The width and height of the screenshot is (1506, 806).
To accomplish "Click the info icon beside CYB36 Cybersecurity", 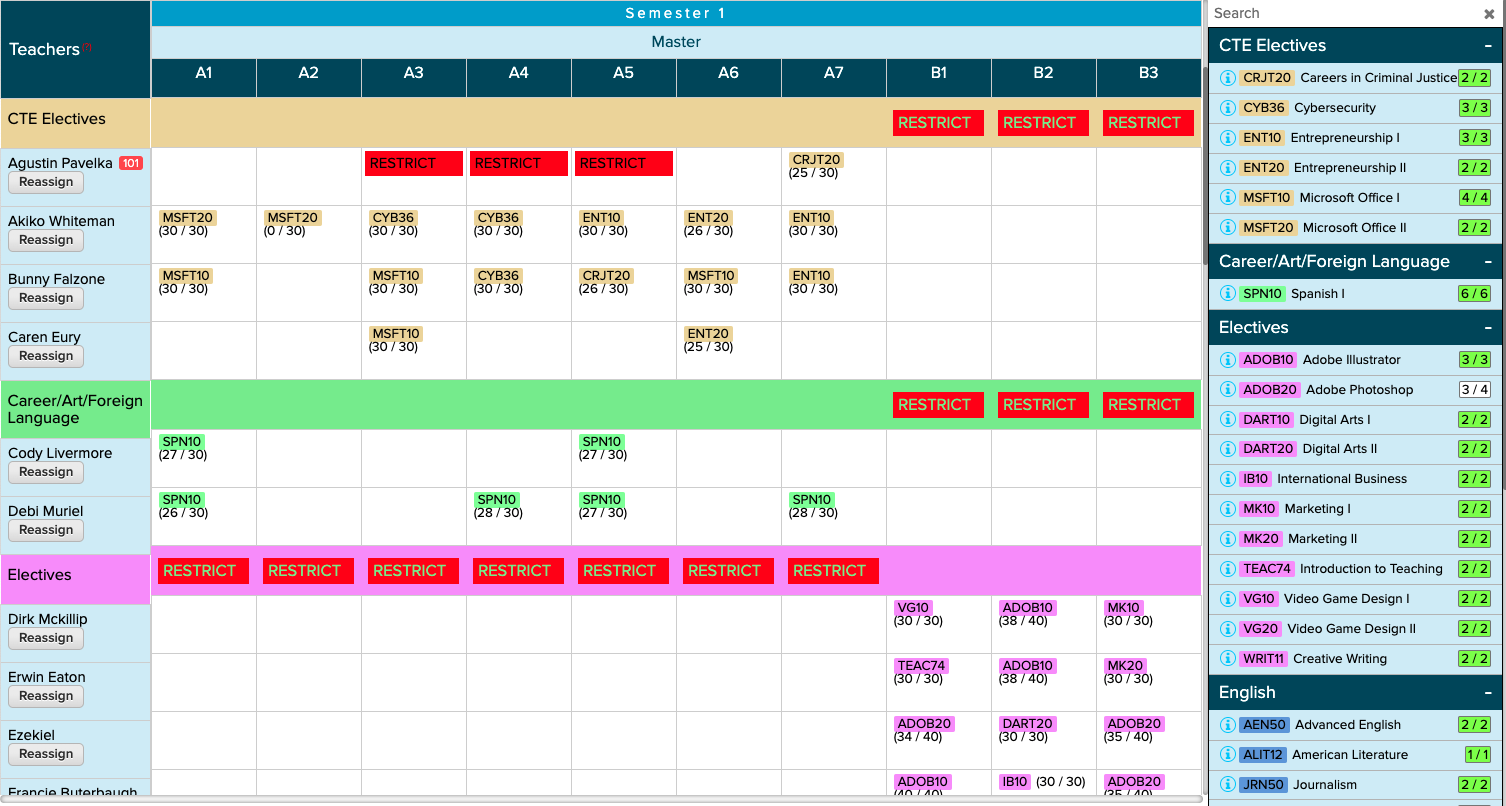I will (1227, 107).
